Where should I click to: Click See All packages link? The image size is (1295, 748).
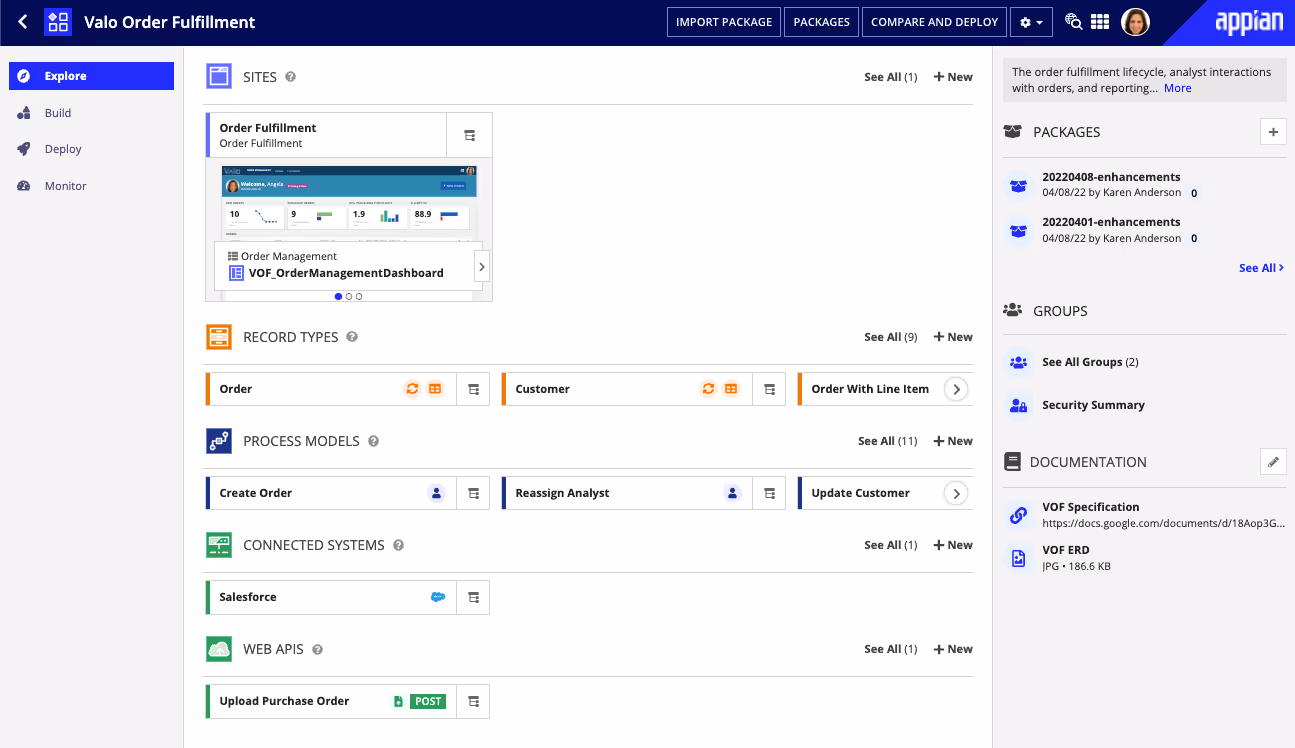(1261, 268)
